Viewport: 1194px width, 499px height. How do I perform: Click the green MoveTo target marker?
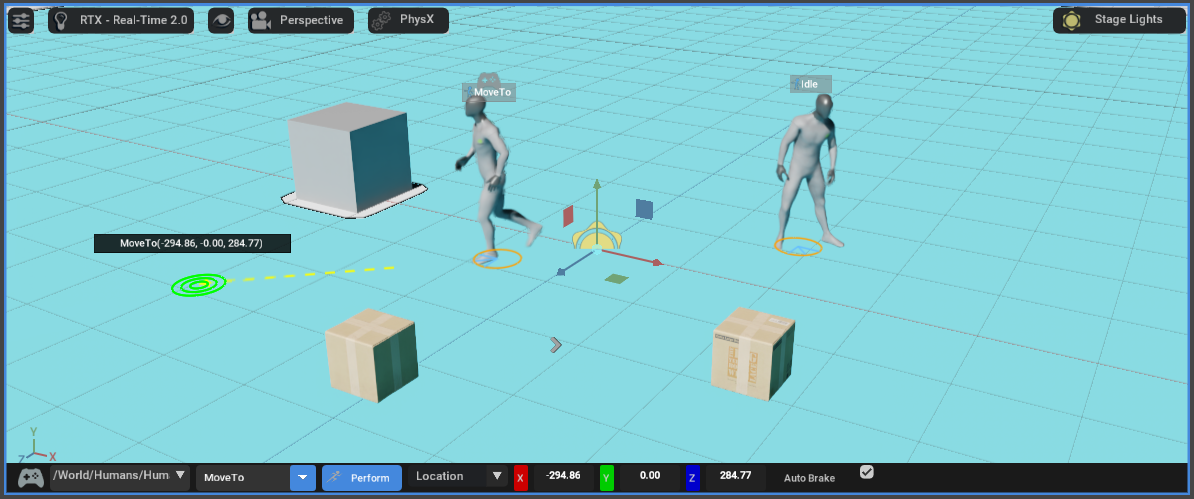(x=199, y=285)
